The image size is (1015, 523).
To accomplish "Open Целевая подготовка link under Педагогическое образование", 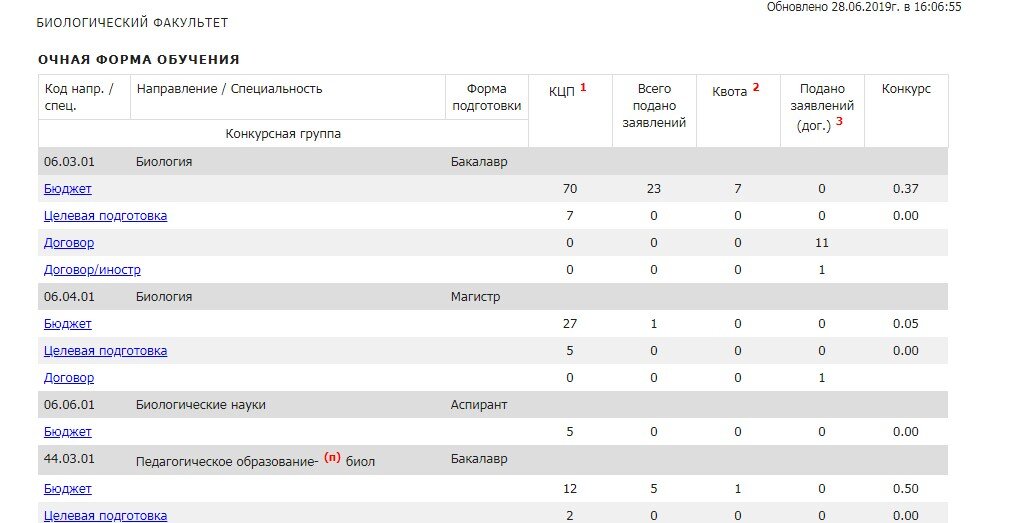I will click(x=106, y=515).
